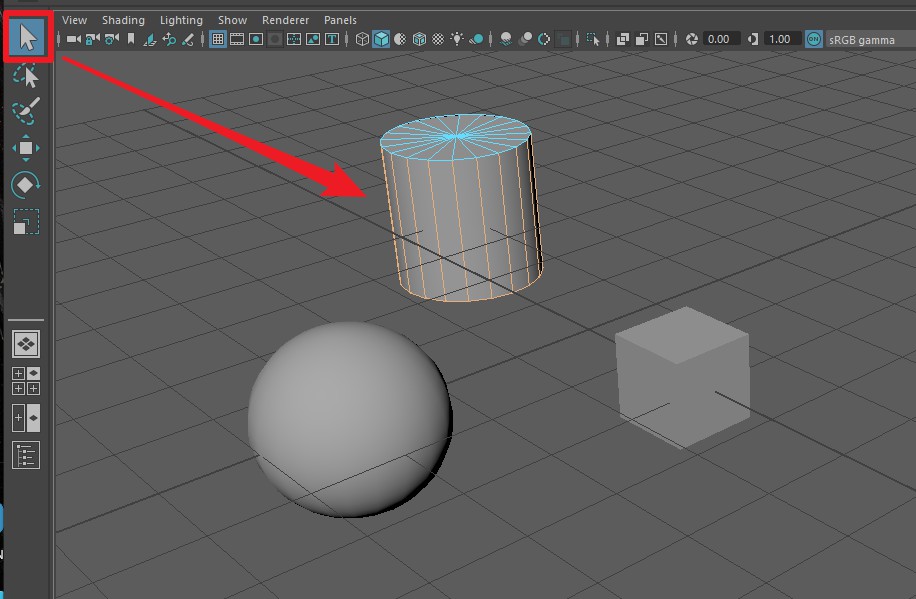Select the Scale tool
This screenshot has height=599, width=916.
[26, 221]
